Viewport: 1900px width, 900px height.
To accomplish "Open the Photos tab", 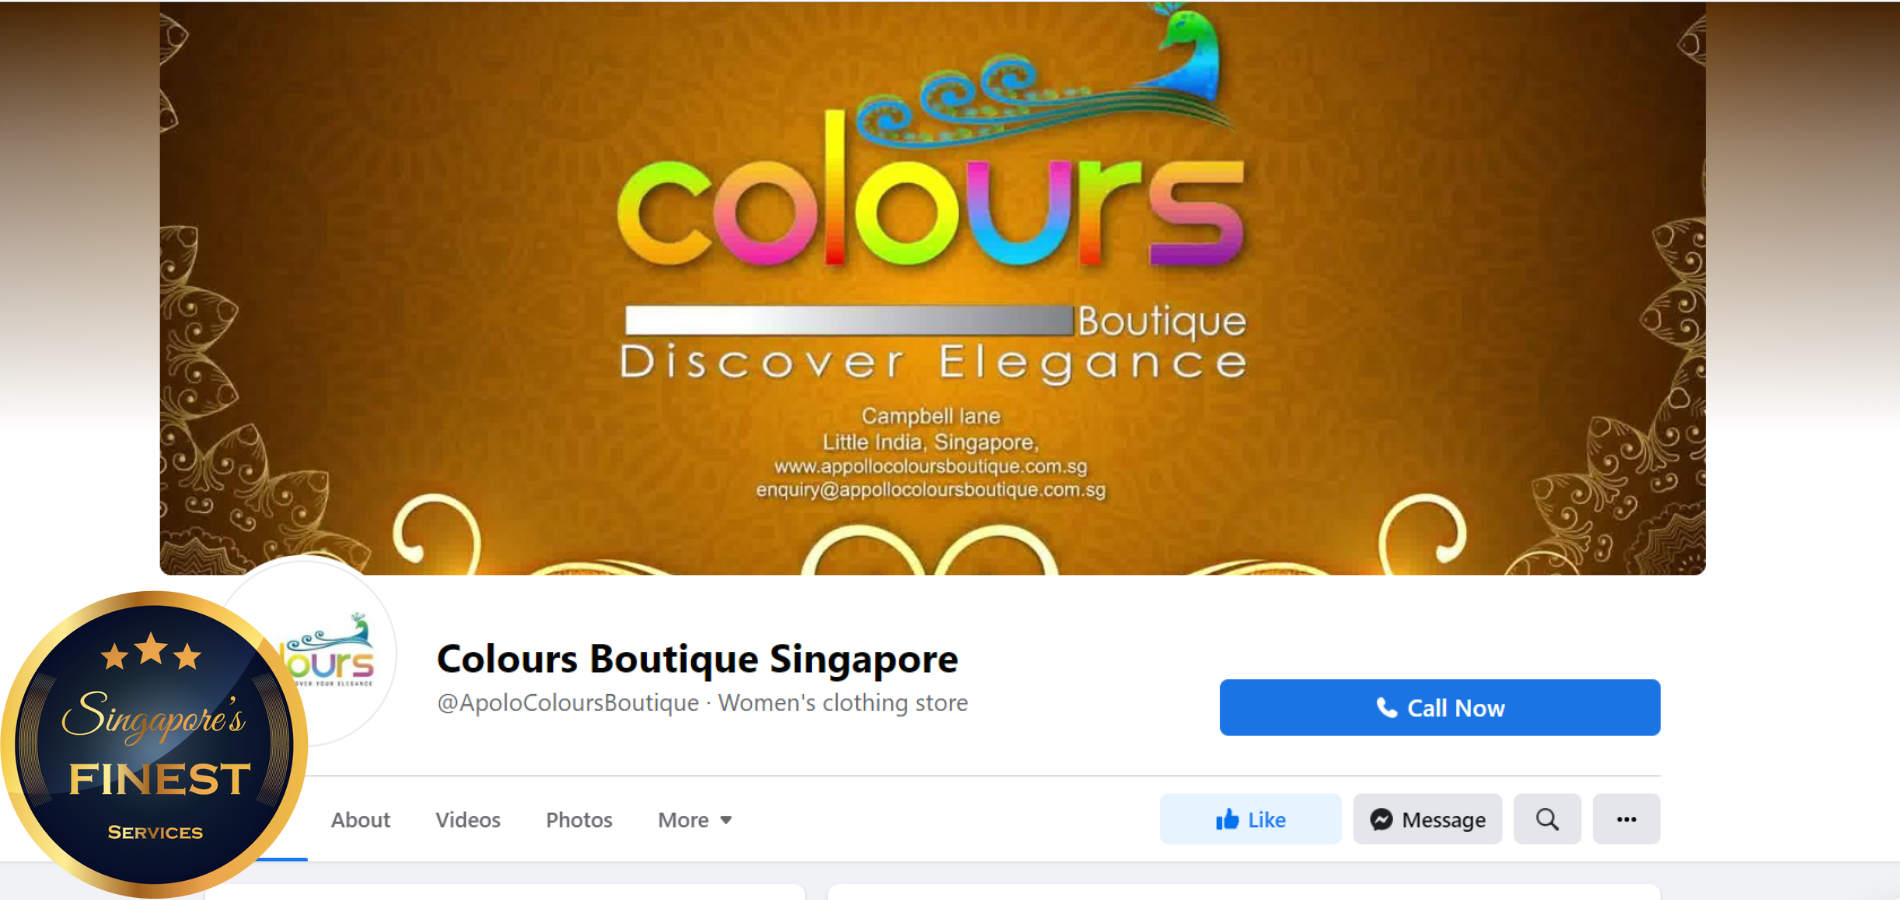I will [579, 820].
